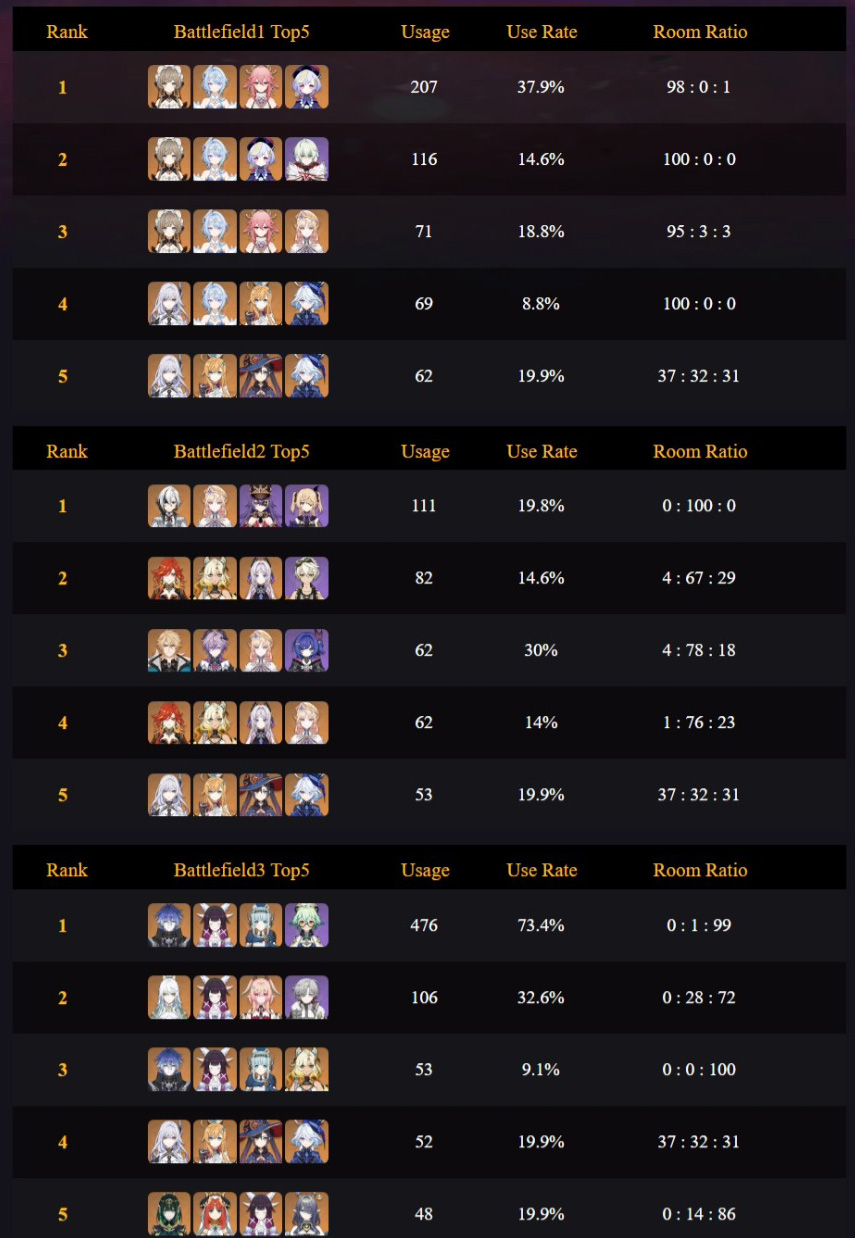855x1238 pixels.
Task: Click first character icon in Battlefield1 rank 1
Action: tap(169, 87)
